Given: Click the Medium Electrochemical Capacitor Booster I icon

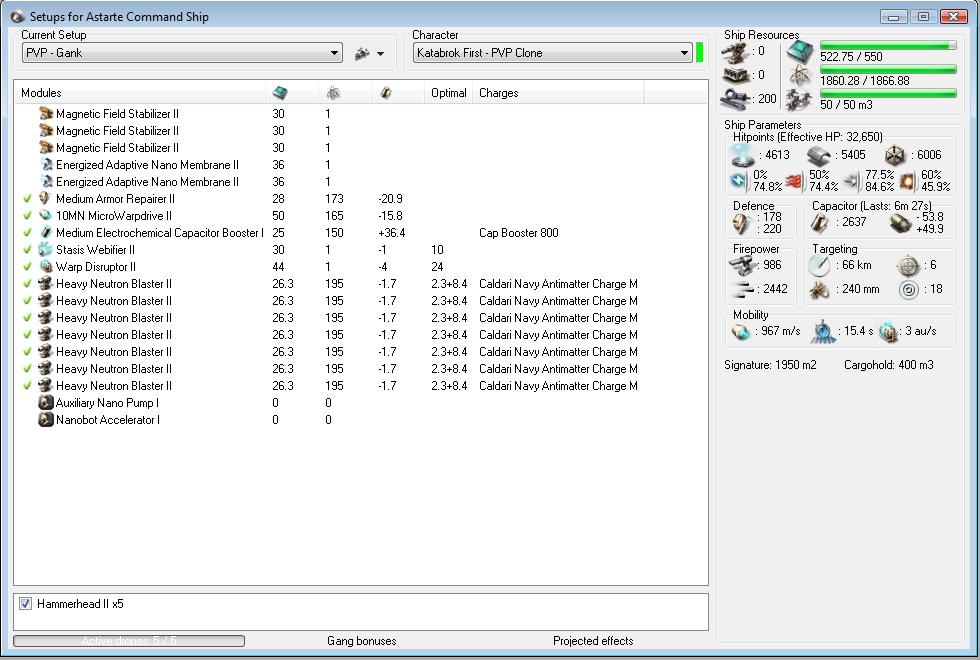Looking at the screenshot, I should tap(45, 232).
